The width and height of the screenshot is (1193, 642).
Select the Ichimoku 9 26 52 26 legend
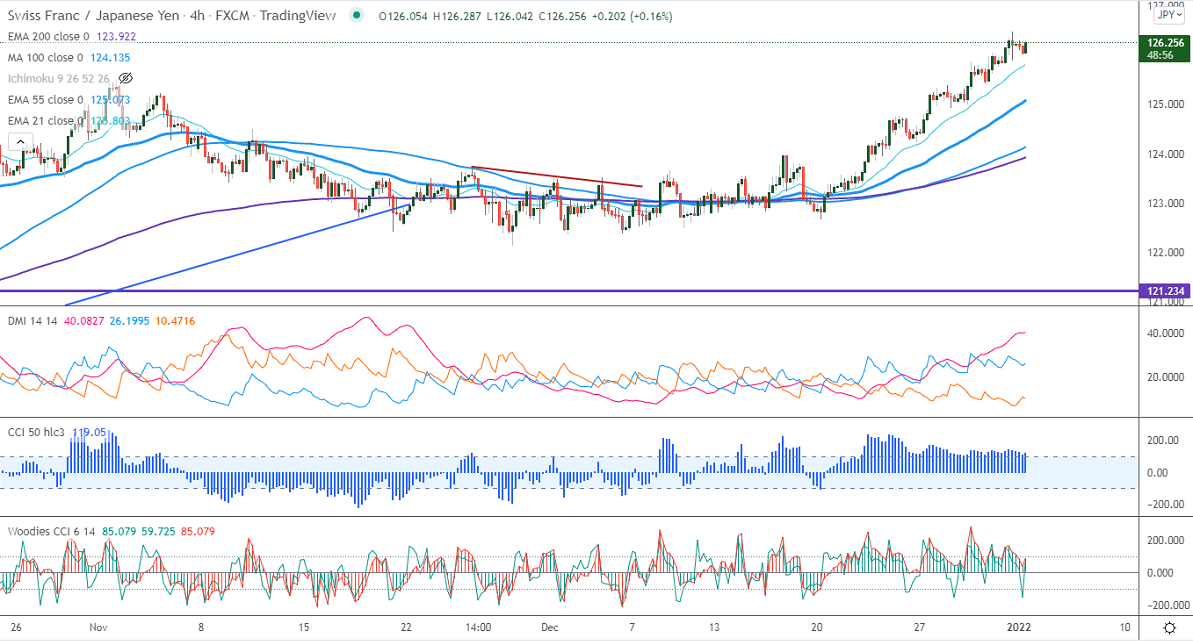pyautogui.click(x=59, y=78)
